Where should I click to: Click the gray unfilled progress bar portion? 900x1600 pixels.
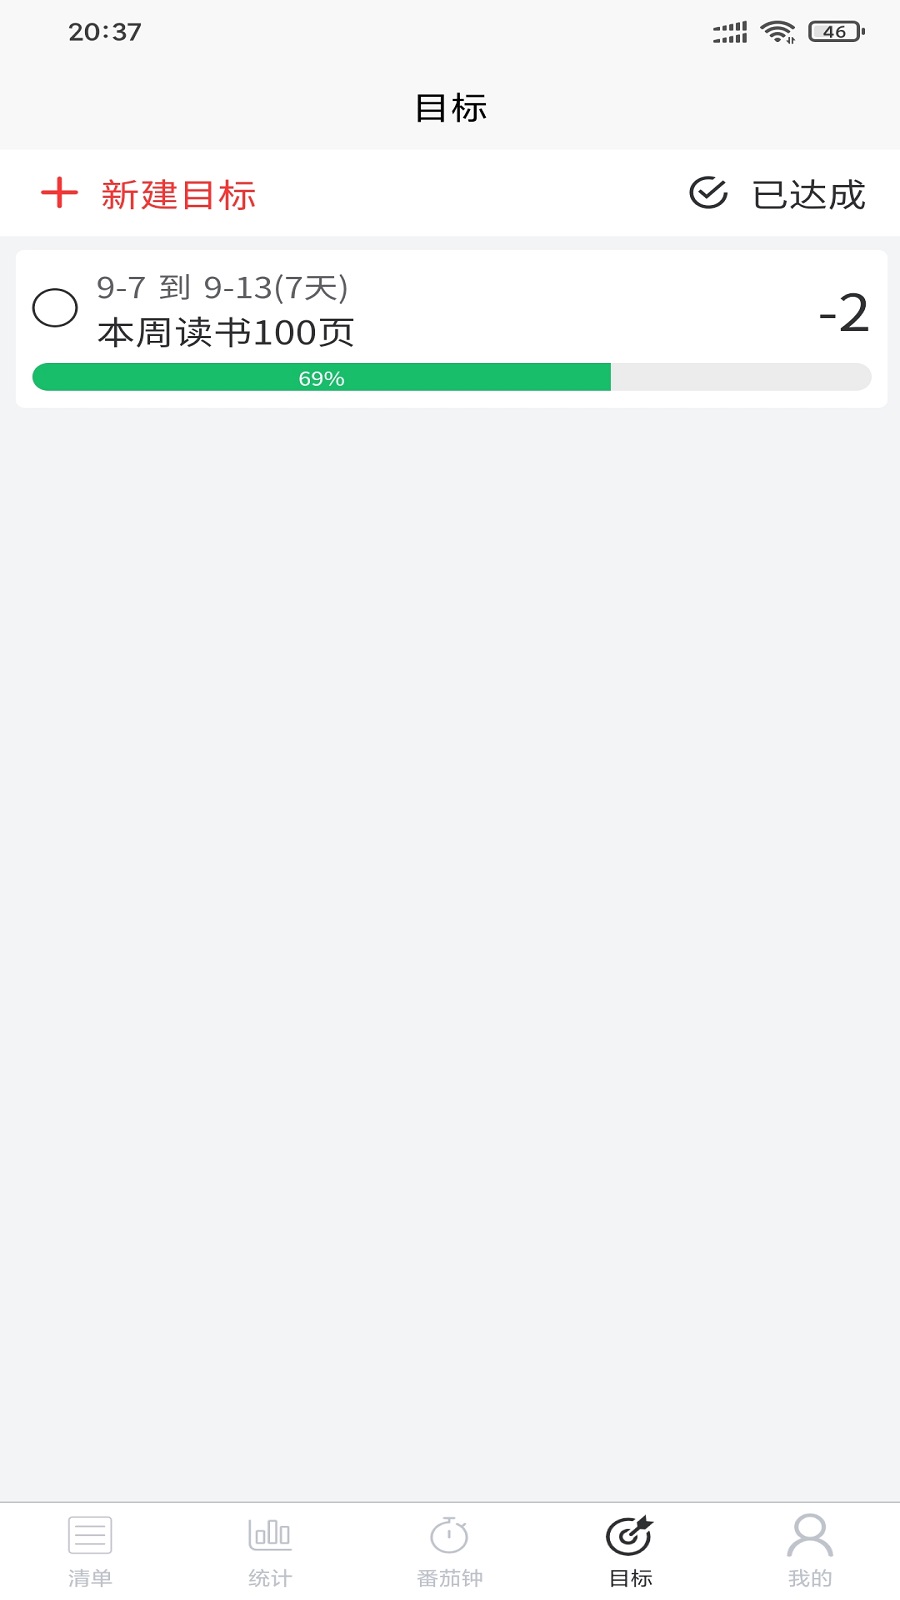click(x=740, y=378)
